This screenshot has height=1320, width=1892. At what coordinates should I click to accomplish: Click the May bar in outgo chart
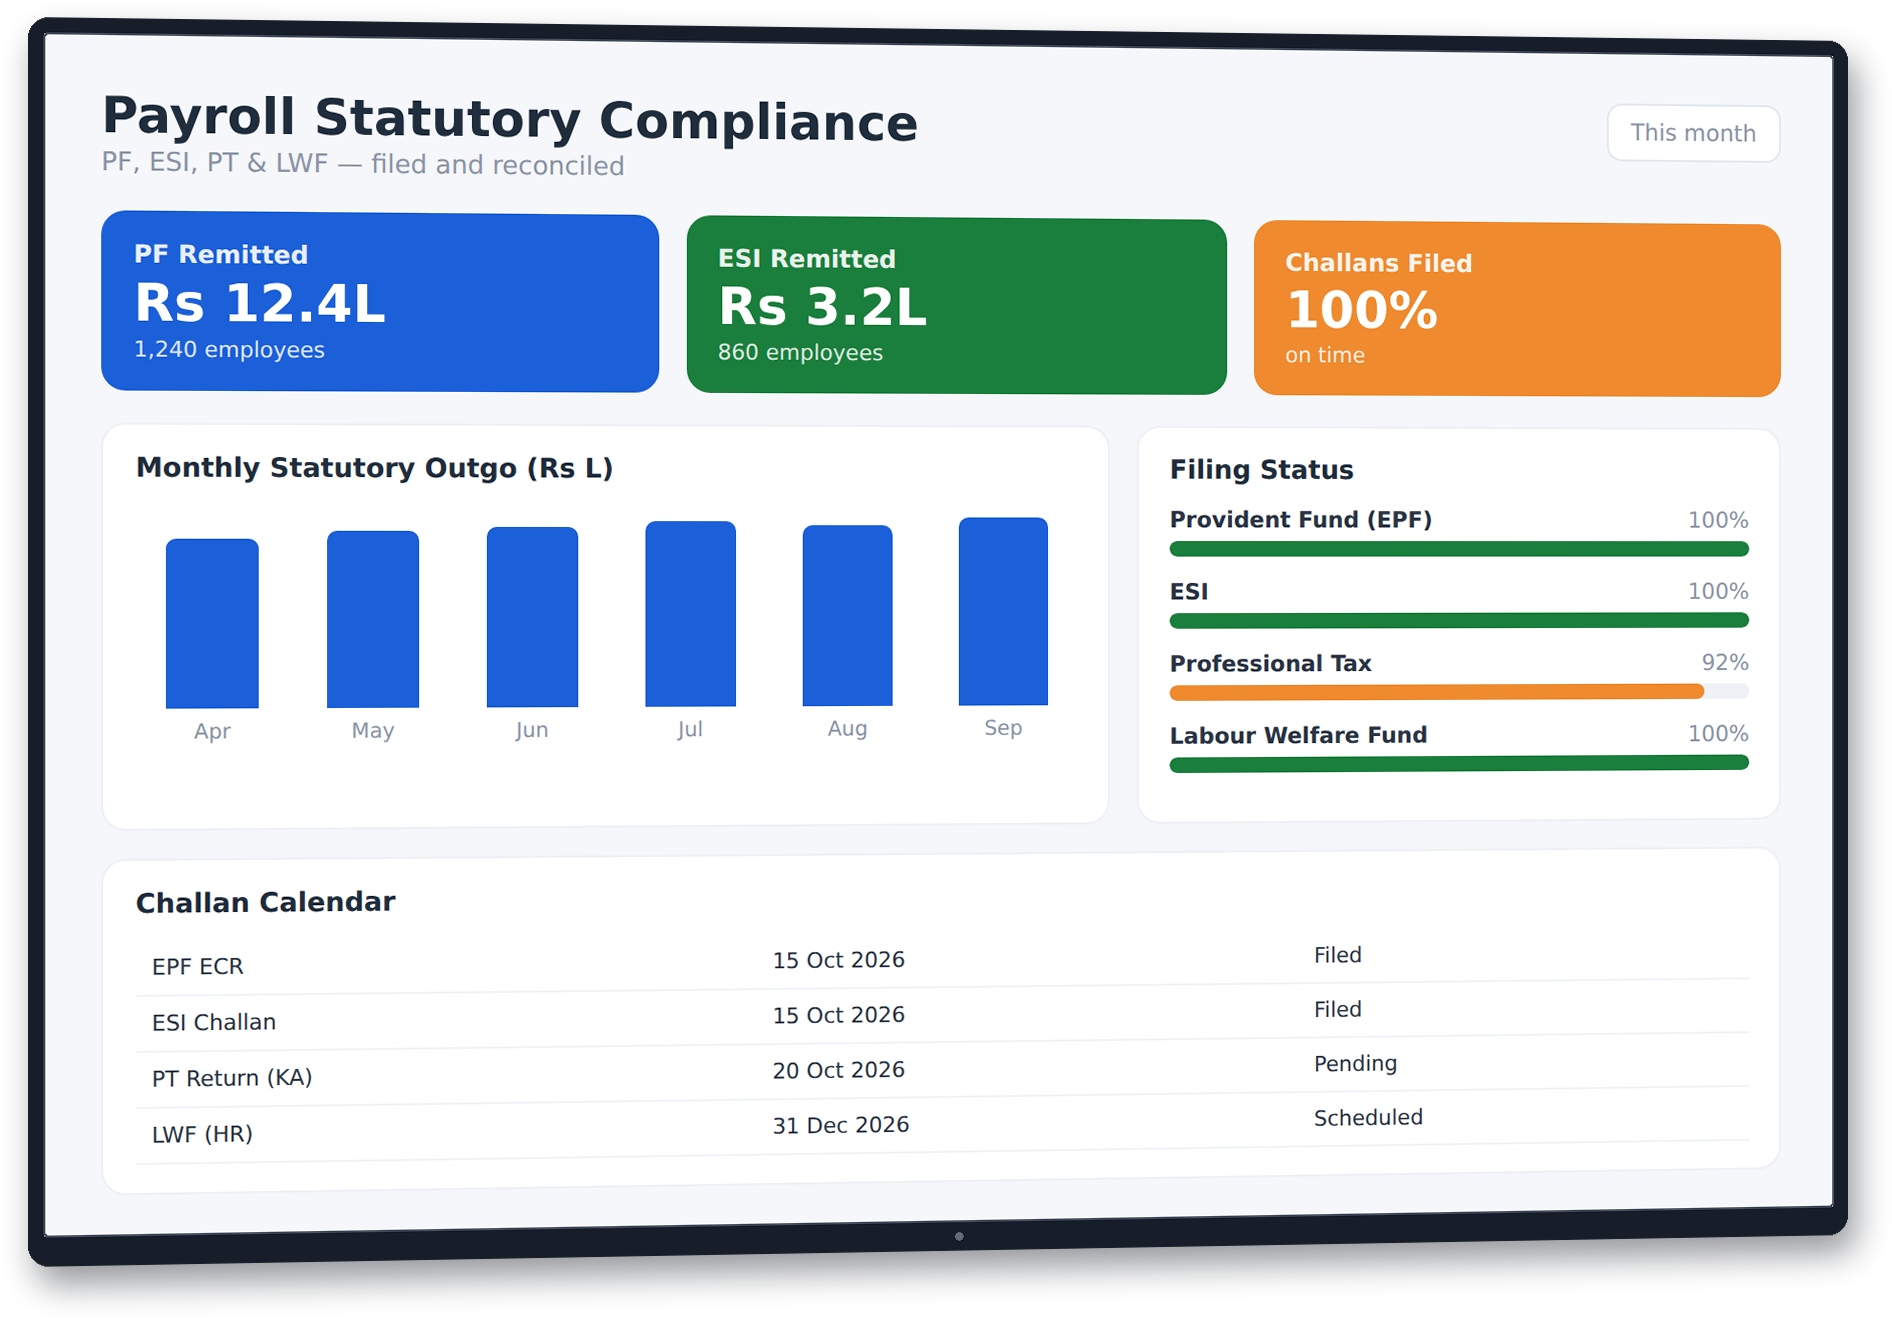coord(373,619)
